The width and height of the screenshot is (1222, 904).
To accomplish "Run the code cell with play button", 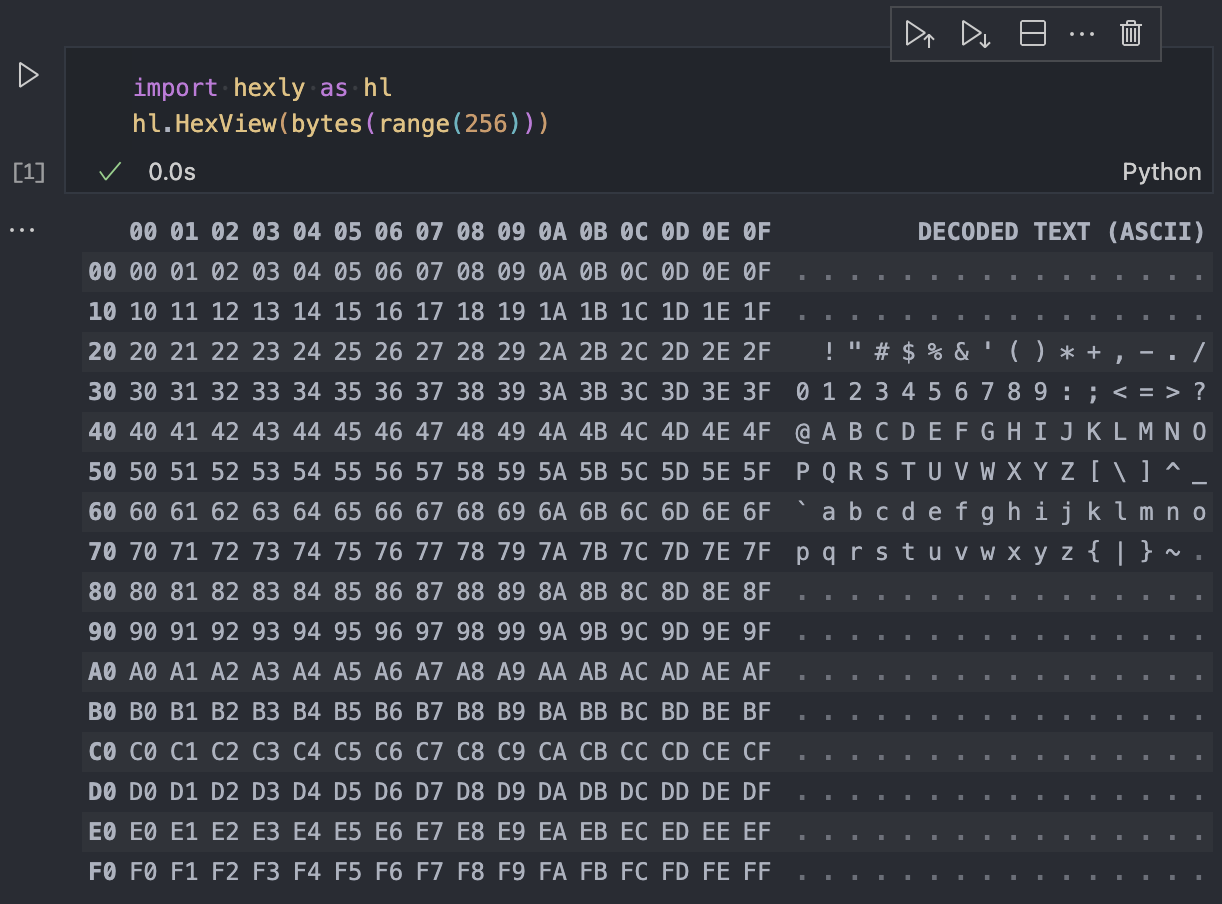I will point(28,75).
